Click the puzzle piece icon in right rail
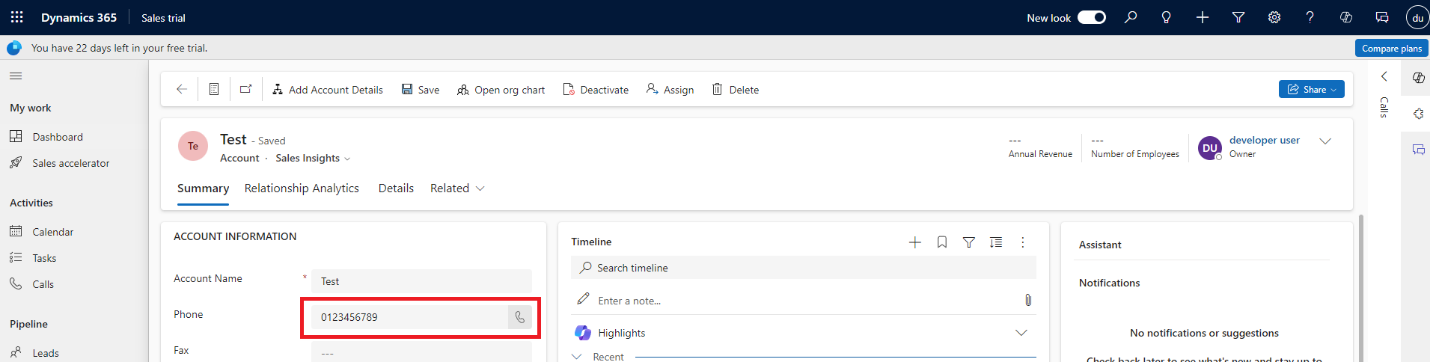Screen dimensions: 1430x362 click(1418, 114)
